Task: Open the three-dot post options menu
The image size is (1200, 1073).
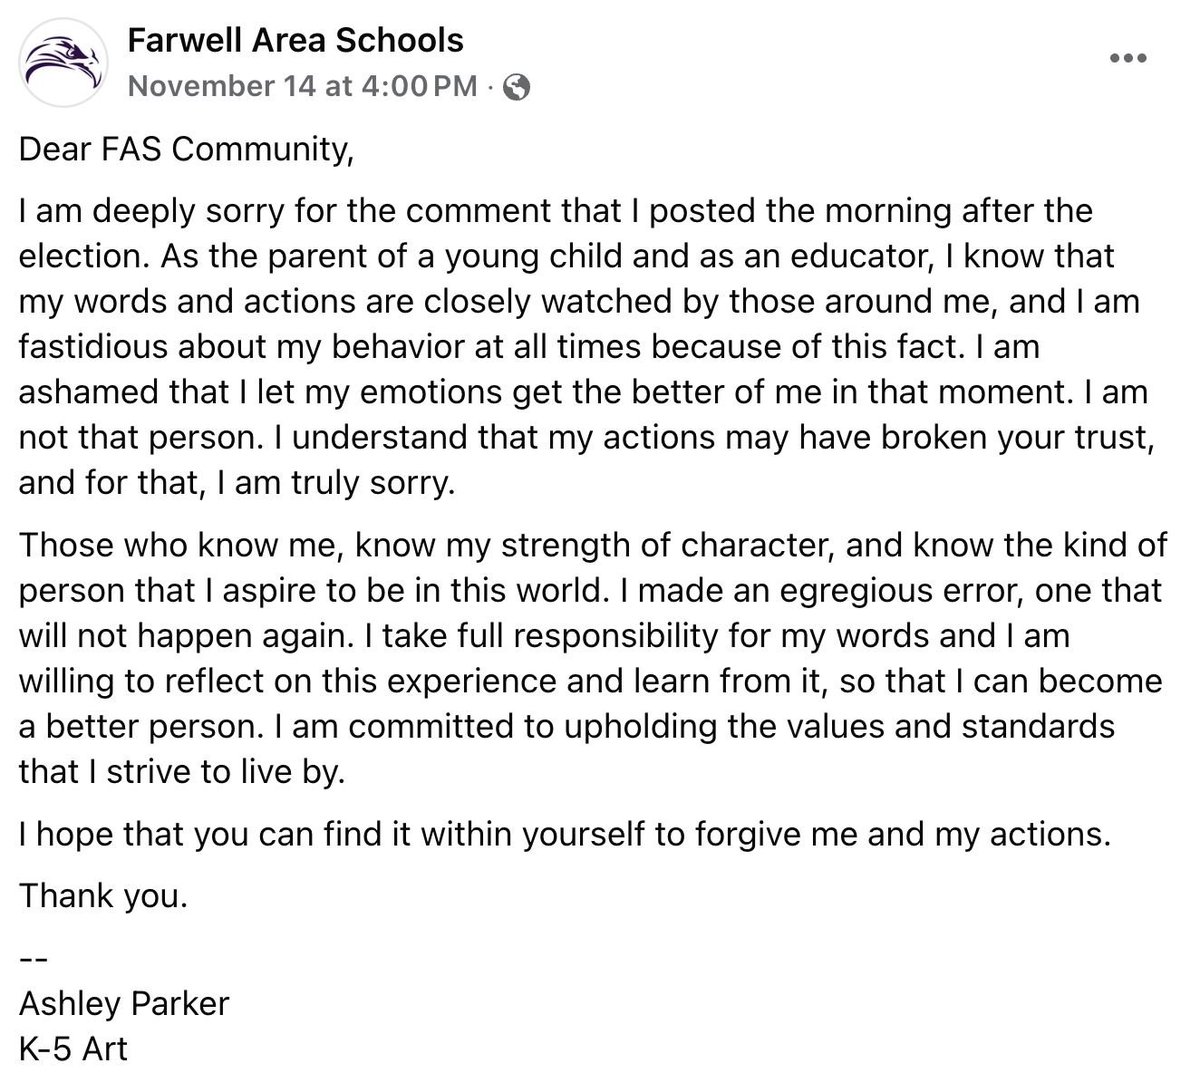Action: point(1129,58)
